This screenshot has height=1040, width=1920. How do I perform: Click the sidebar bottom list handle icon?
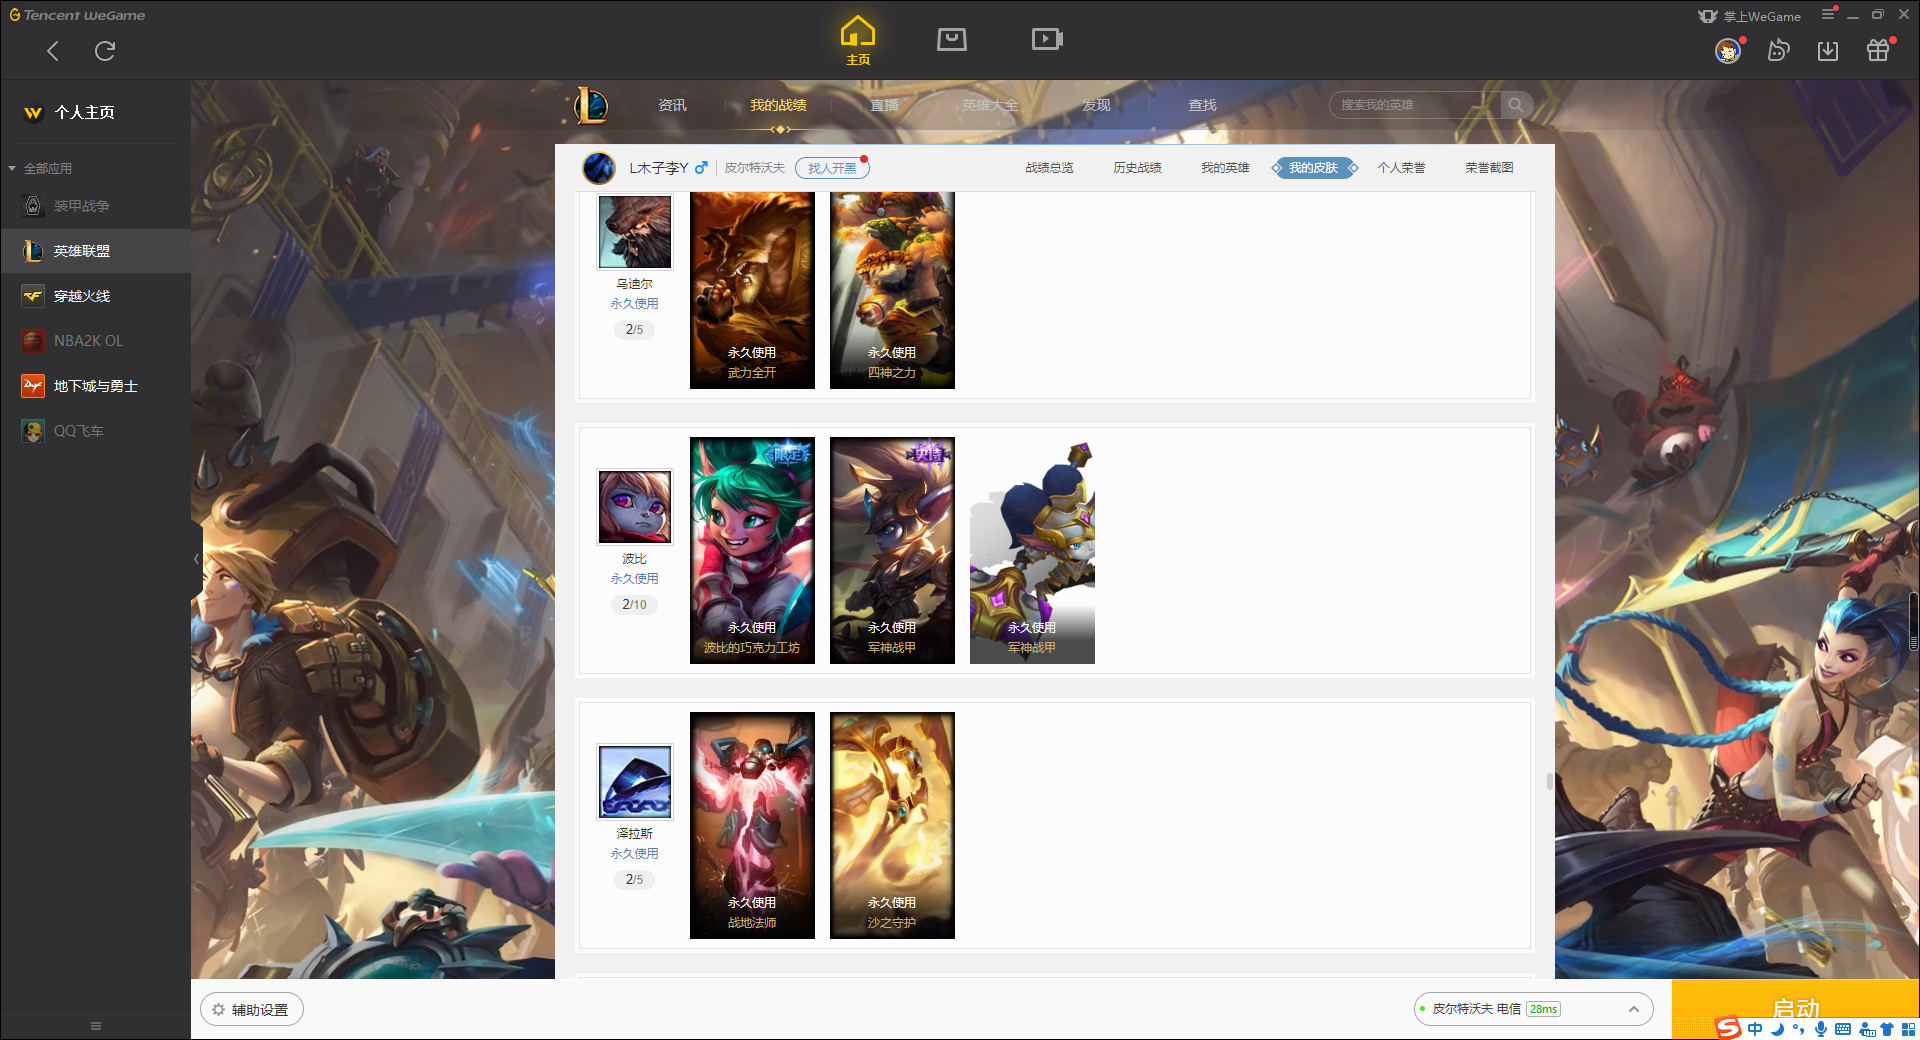click(96, 1026)
